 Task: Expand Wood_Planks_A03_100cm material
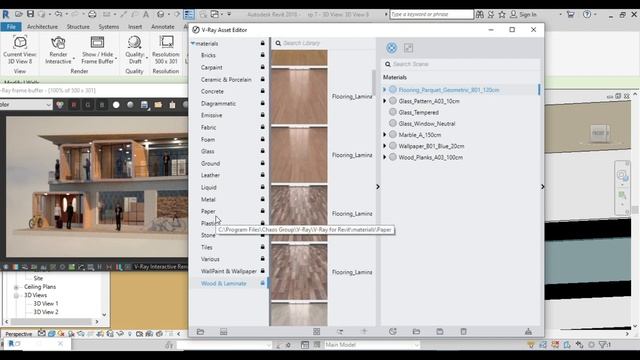point(384,157)
